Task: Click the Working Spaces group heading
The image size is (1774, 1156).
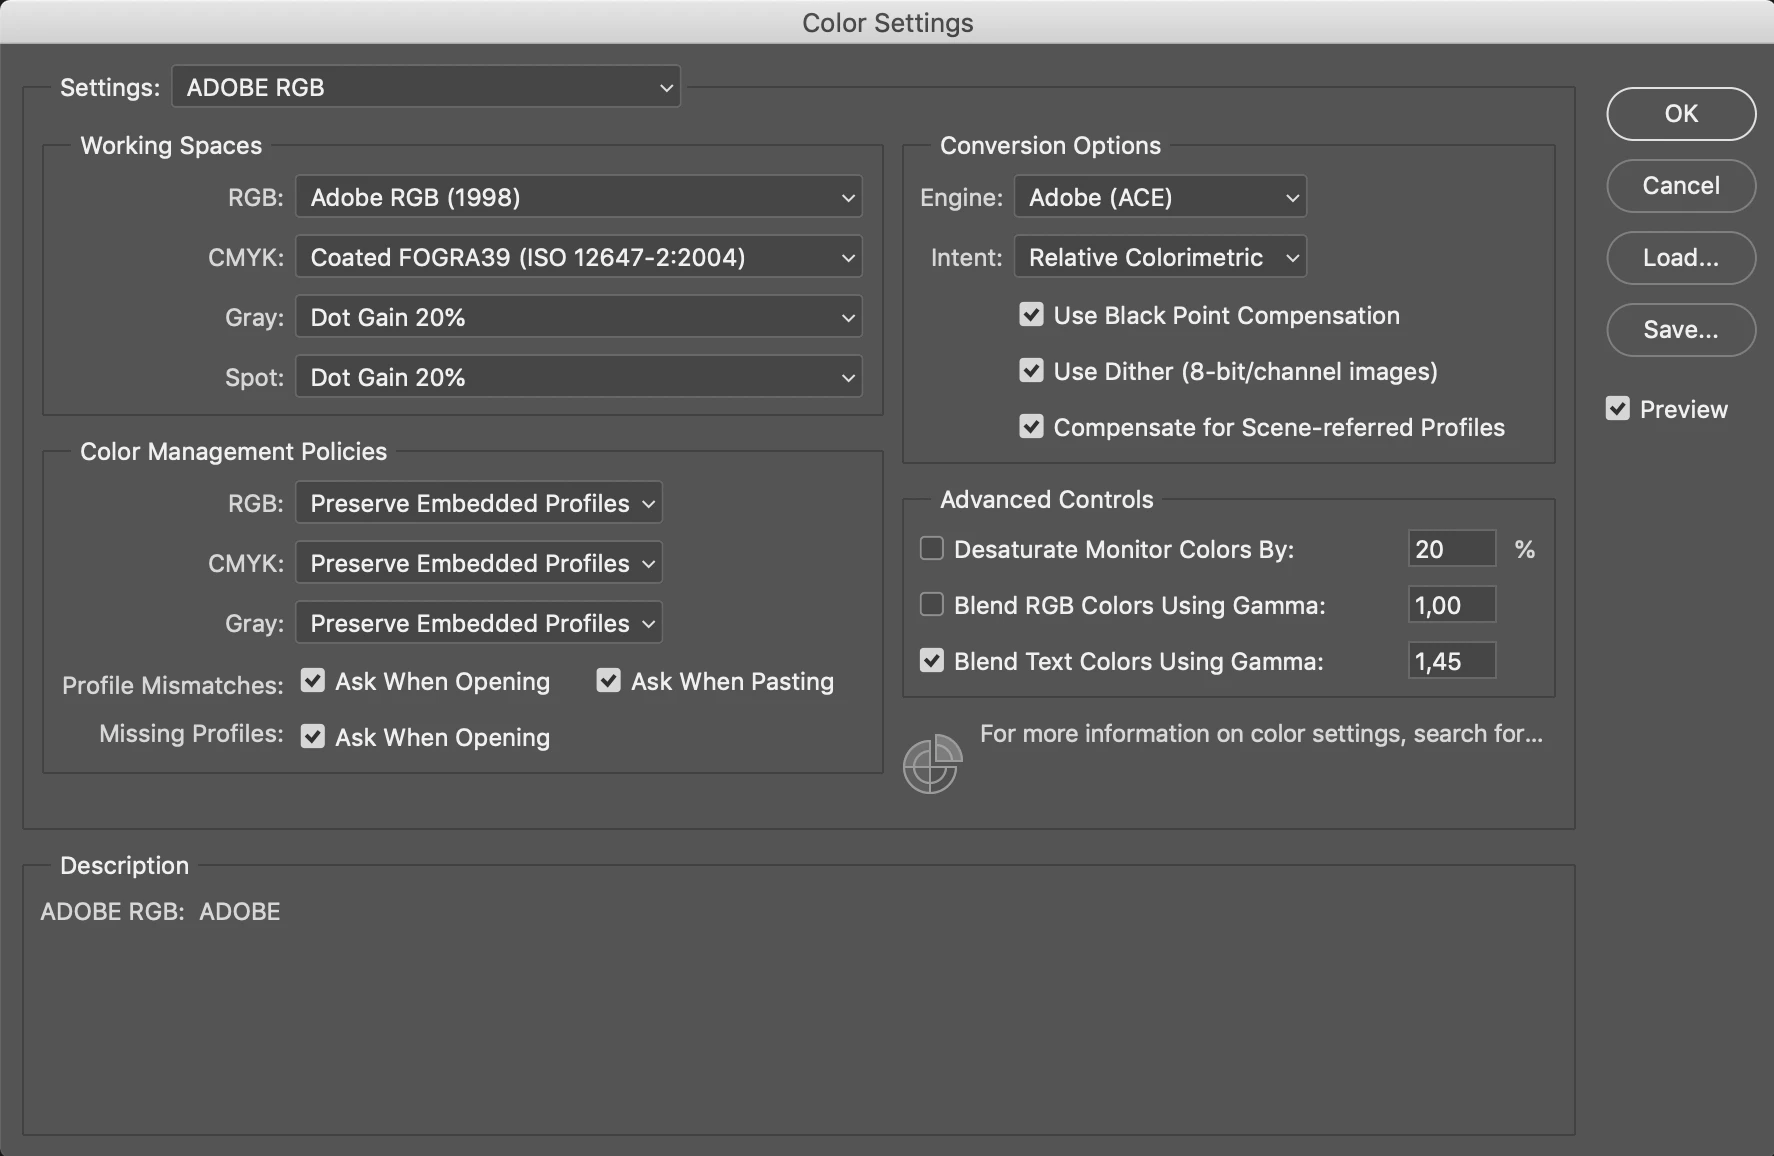Action: (171, 146)
